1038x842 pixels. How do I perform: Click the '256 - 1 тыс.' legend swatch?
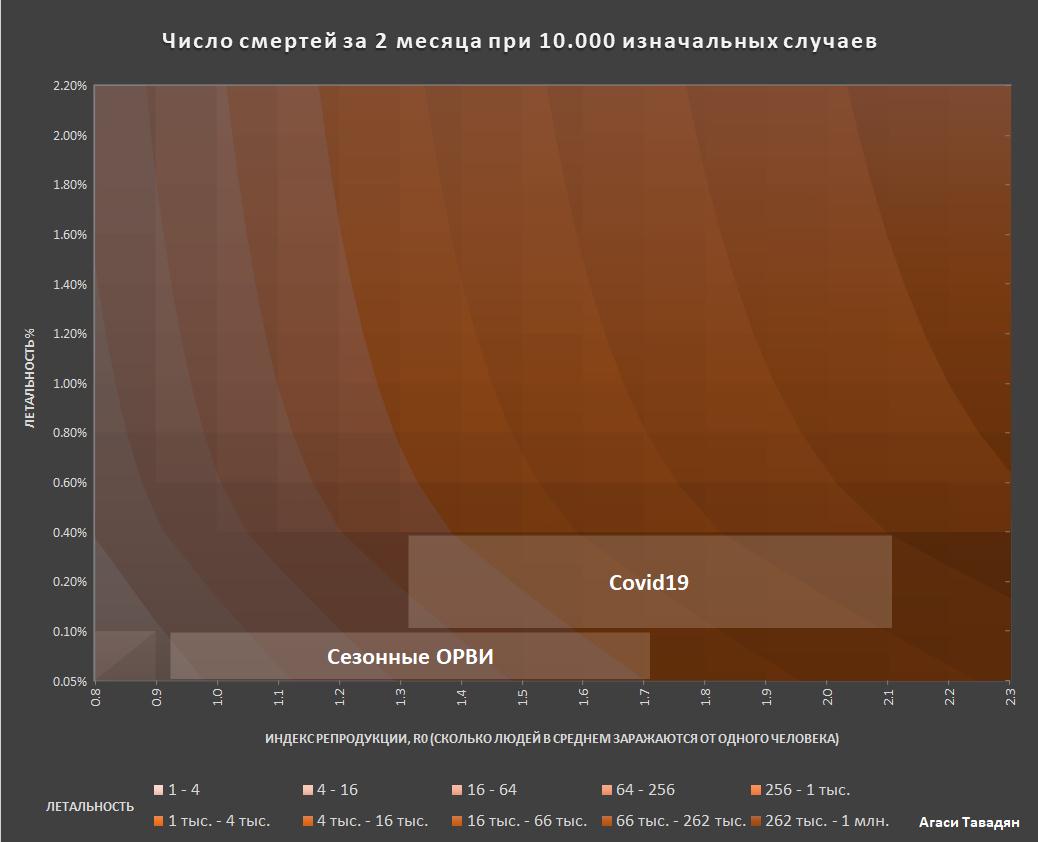pos(756,790)
